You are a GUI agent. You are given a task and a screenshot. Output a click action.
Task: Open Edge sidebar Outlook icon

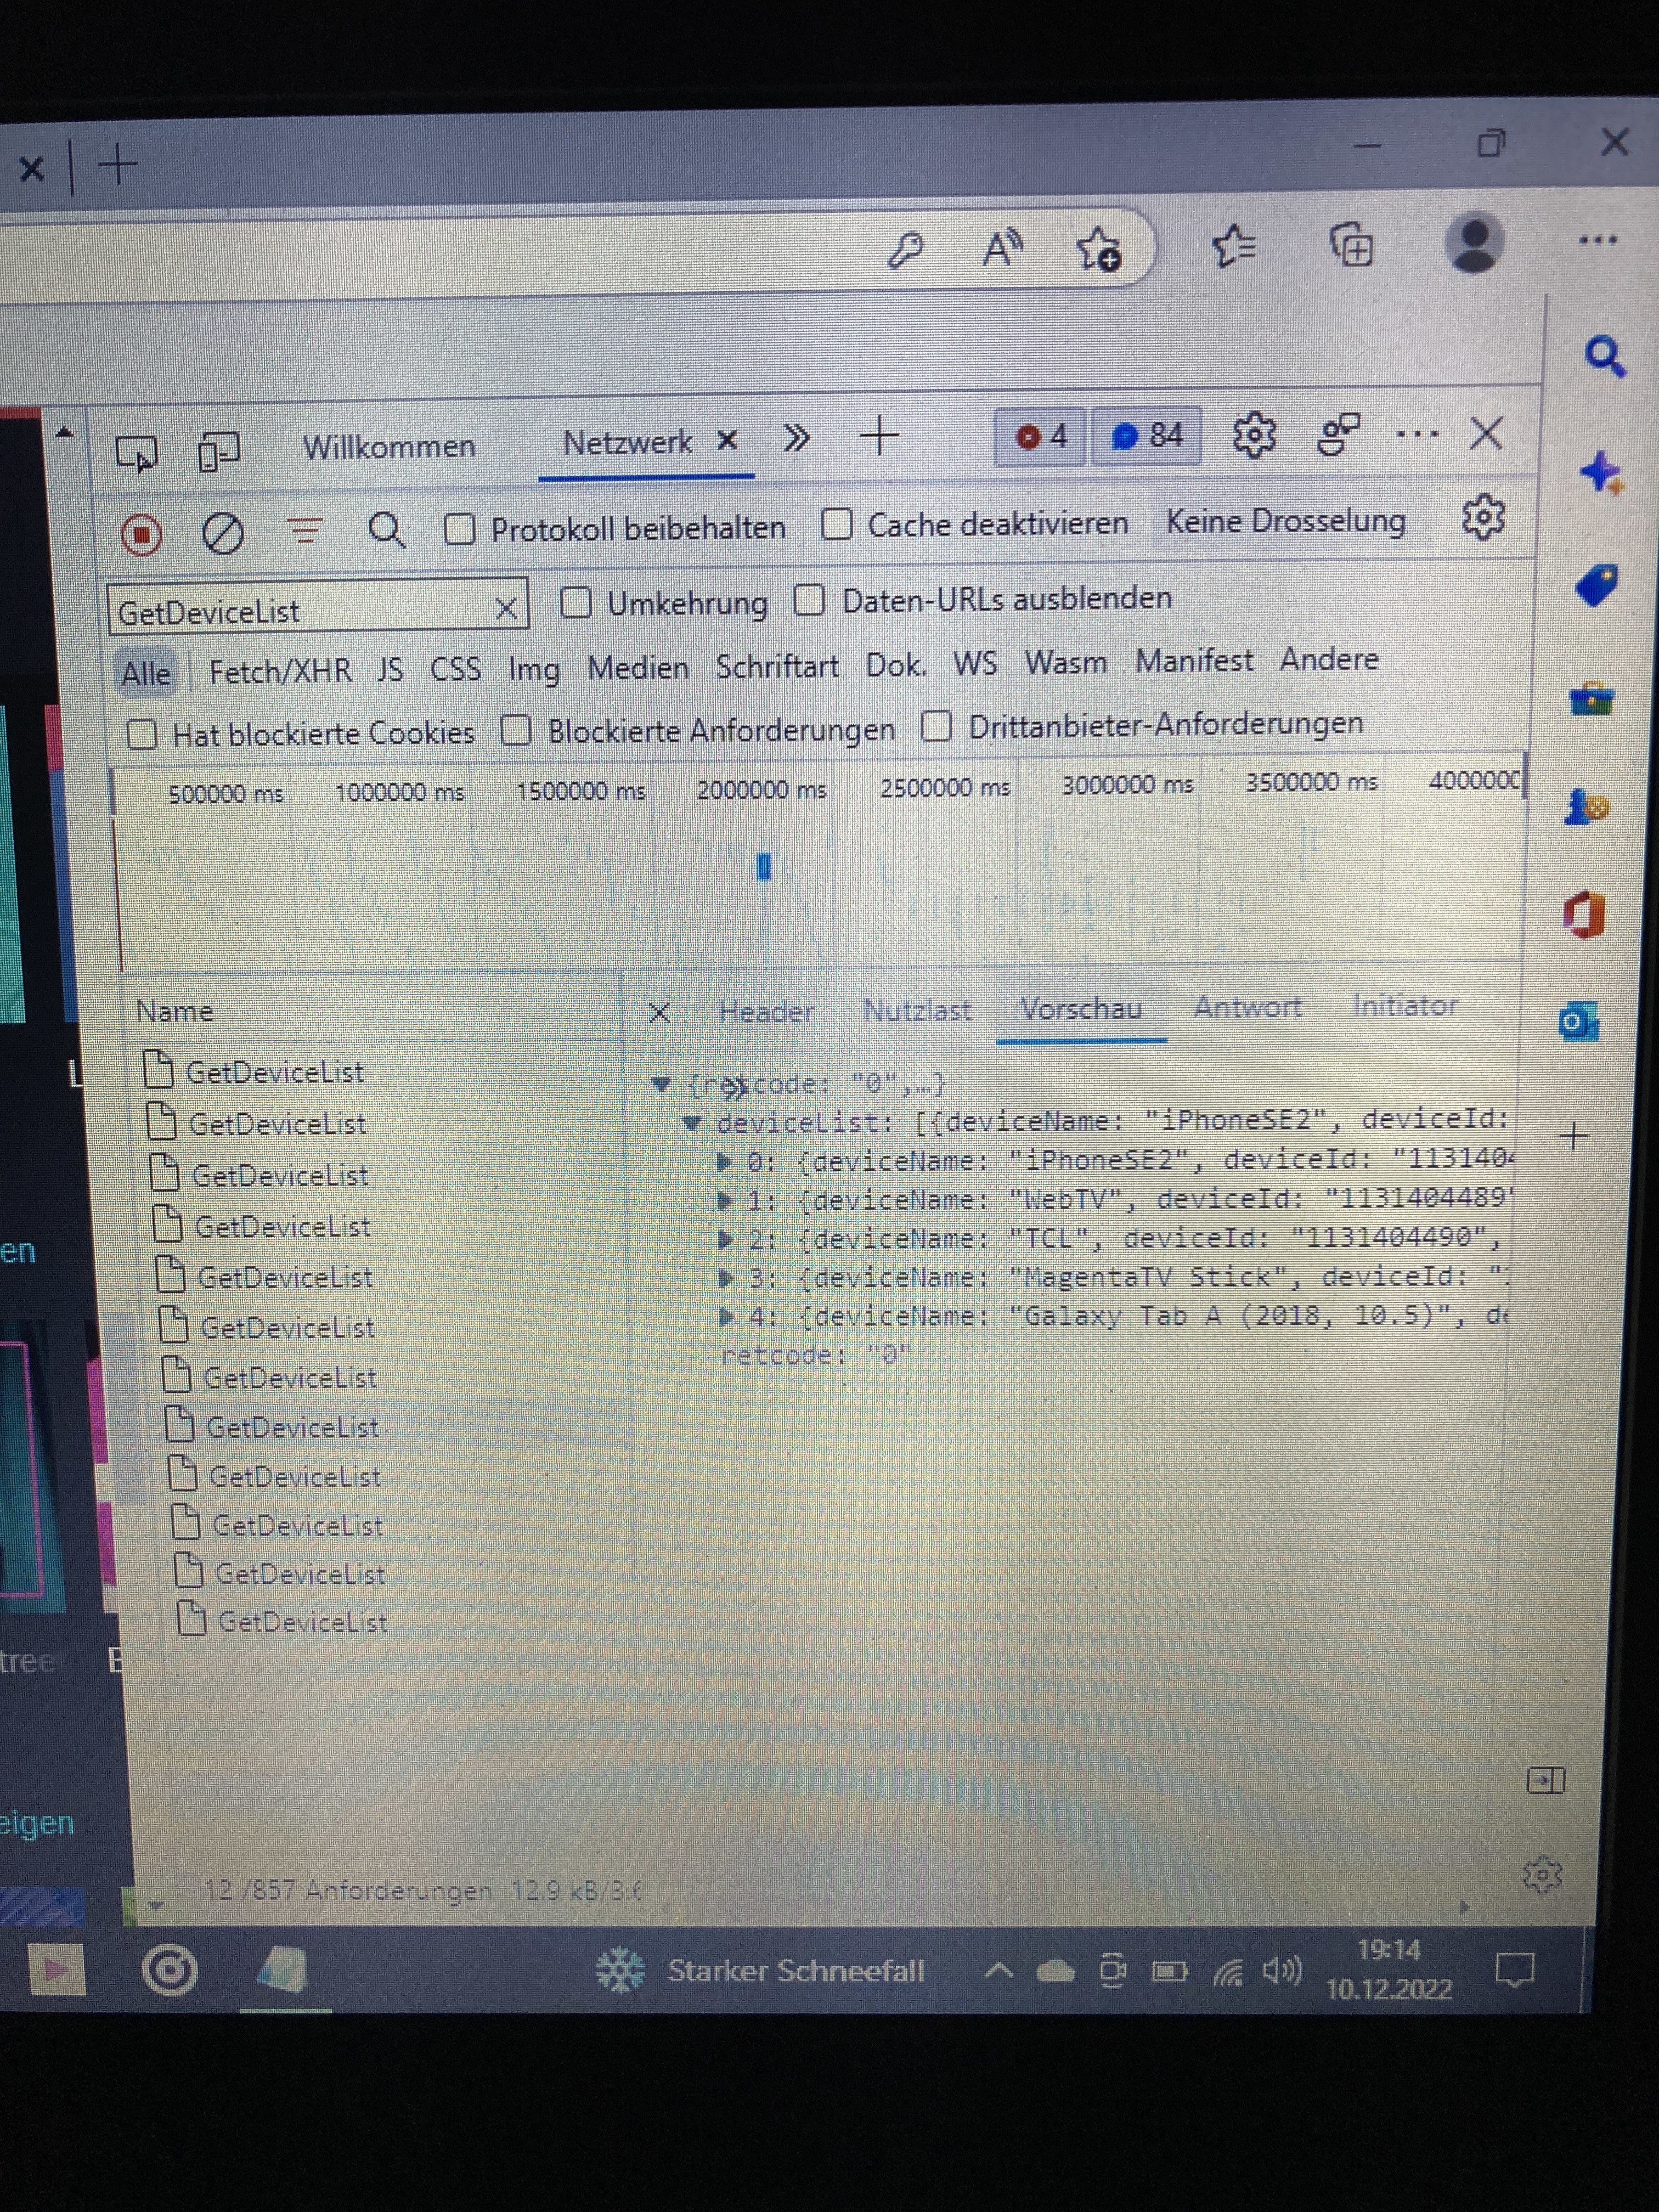[x=1579, y=1021]
